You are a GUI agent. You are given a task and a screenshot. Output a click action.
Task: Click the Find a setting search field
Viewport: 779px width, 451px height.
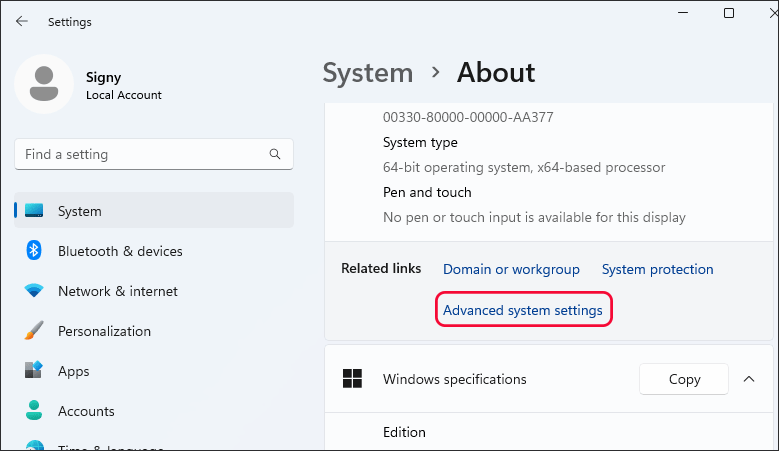pos(140,155)
